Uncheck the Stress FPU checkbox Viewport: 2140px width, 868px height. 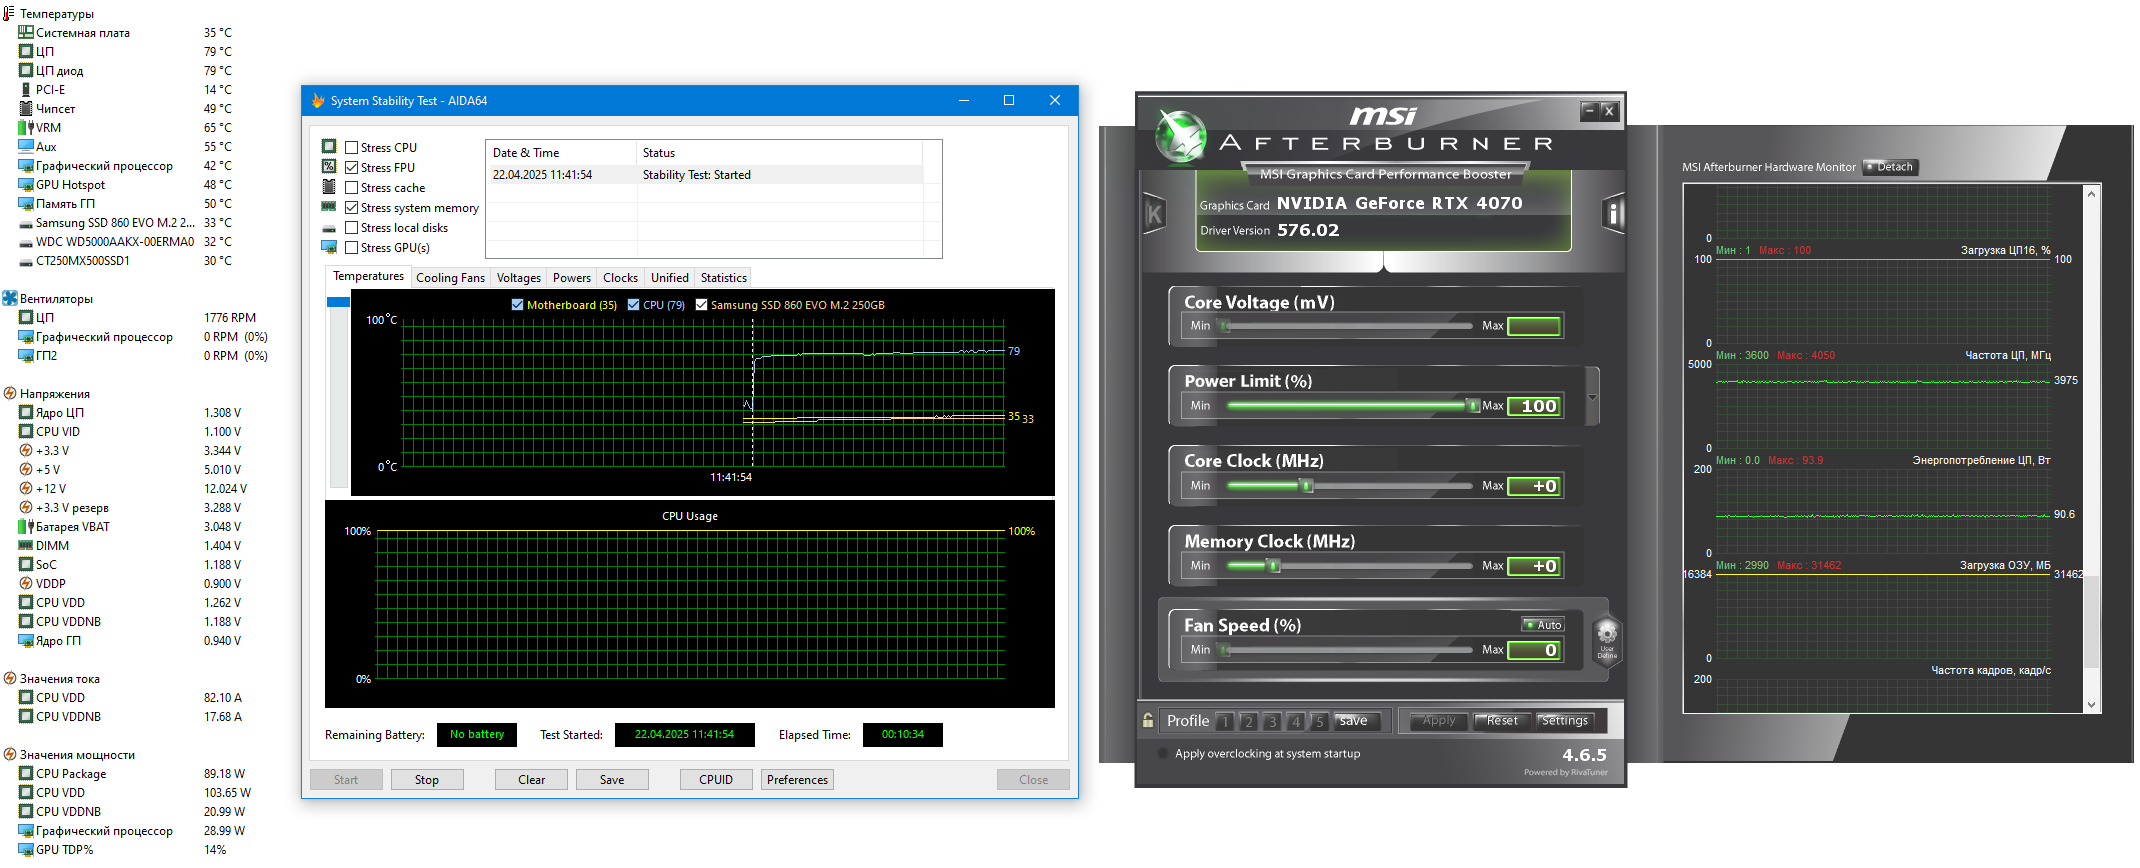click(351, 167)
